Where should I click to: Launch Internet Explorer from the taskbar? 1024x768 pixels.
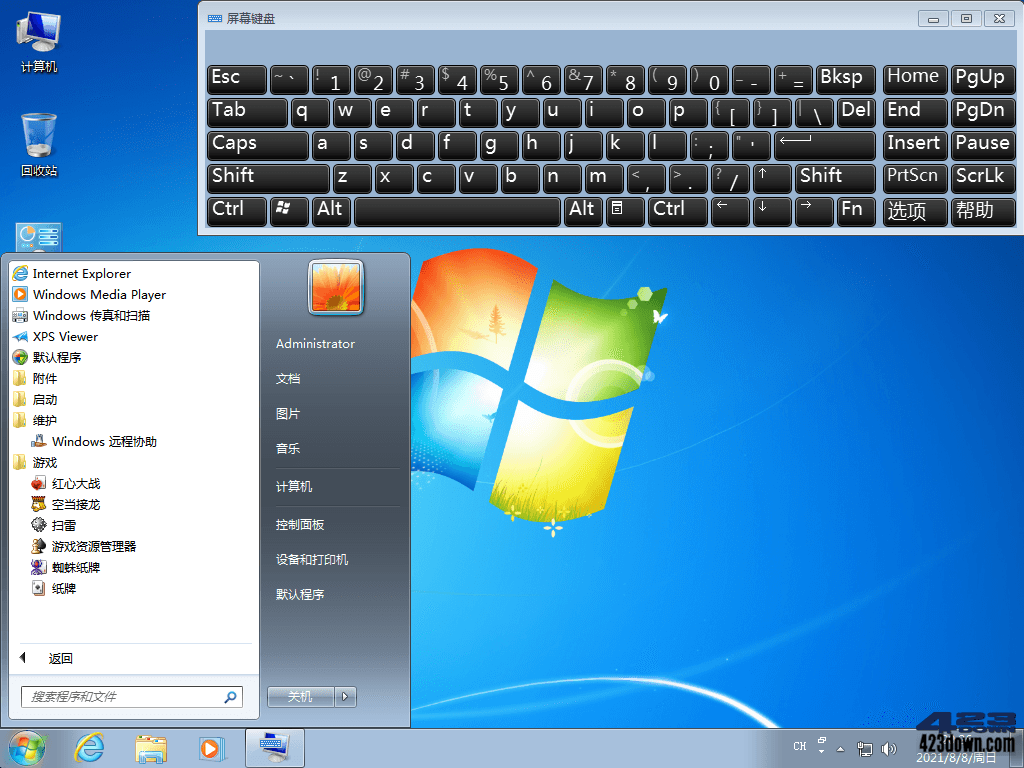(89, 747)
